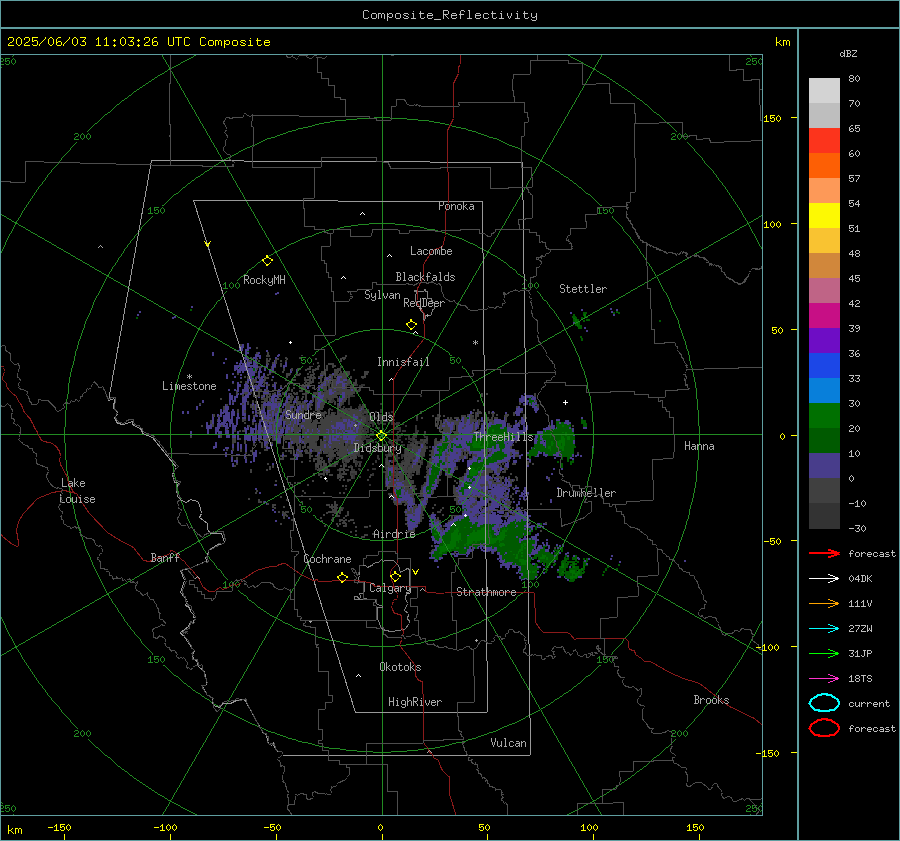Click the Strathmore town label

coord(486,592)
